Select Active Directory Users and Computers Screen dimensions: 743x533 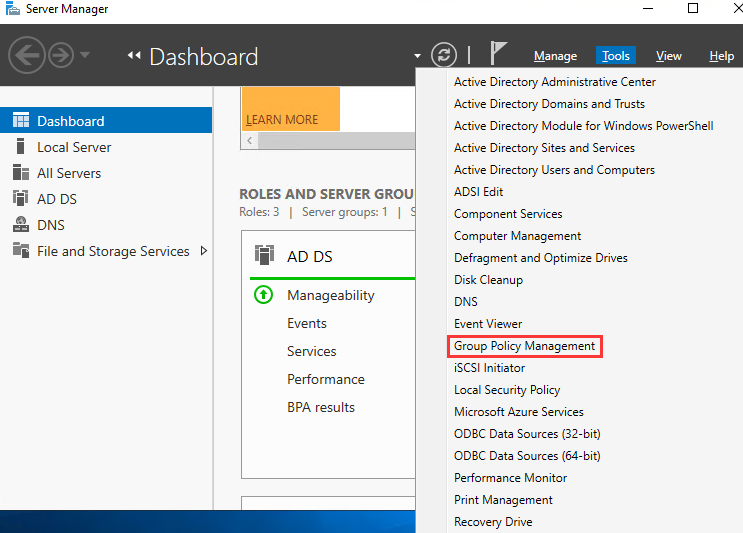[x=554, y=170]
